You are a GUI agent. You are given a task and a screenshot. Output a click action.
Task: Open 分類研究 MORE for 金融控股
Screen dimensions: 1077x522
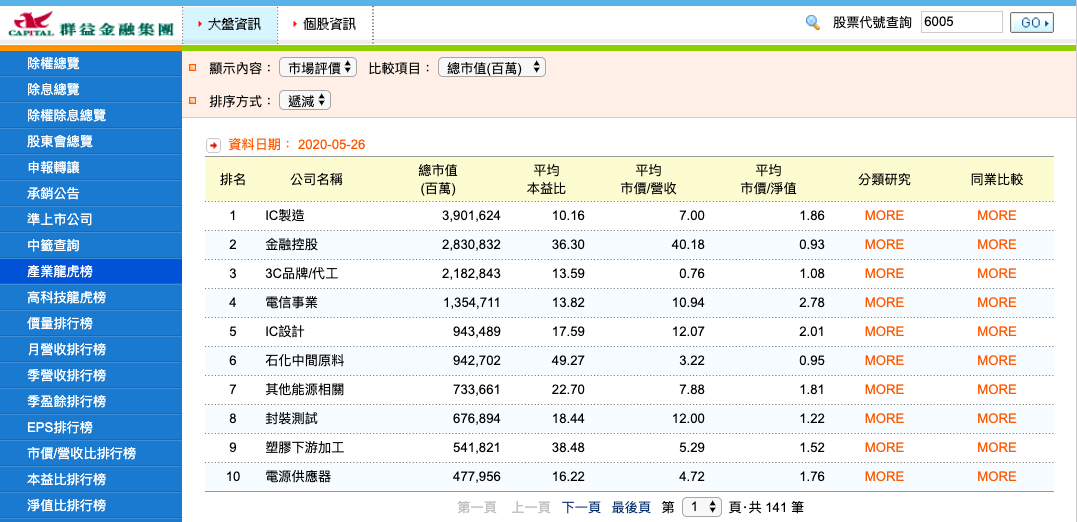(884, 245)
